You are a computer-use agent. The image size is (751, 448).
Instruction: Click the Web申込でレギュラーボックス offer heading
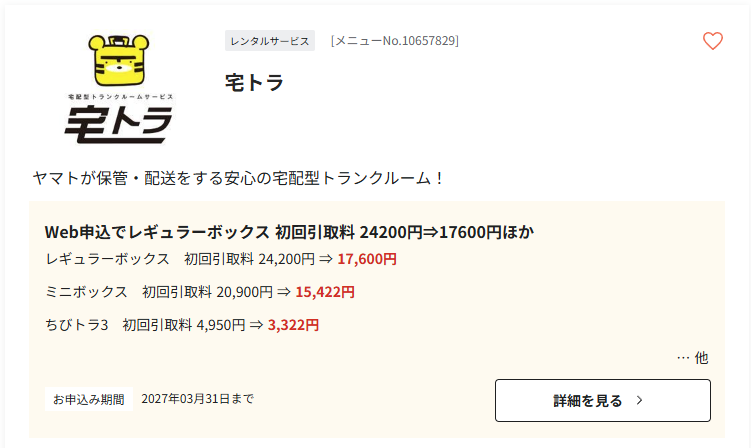289,232
